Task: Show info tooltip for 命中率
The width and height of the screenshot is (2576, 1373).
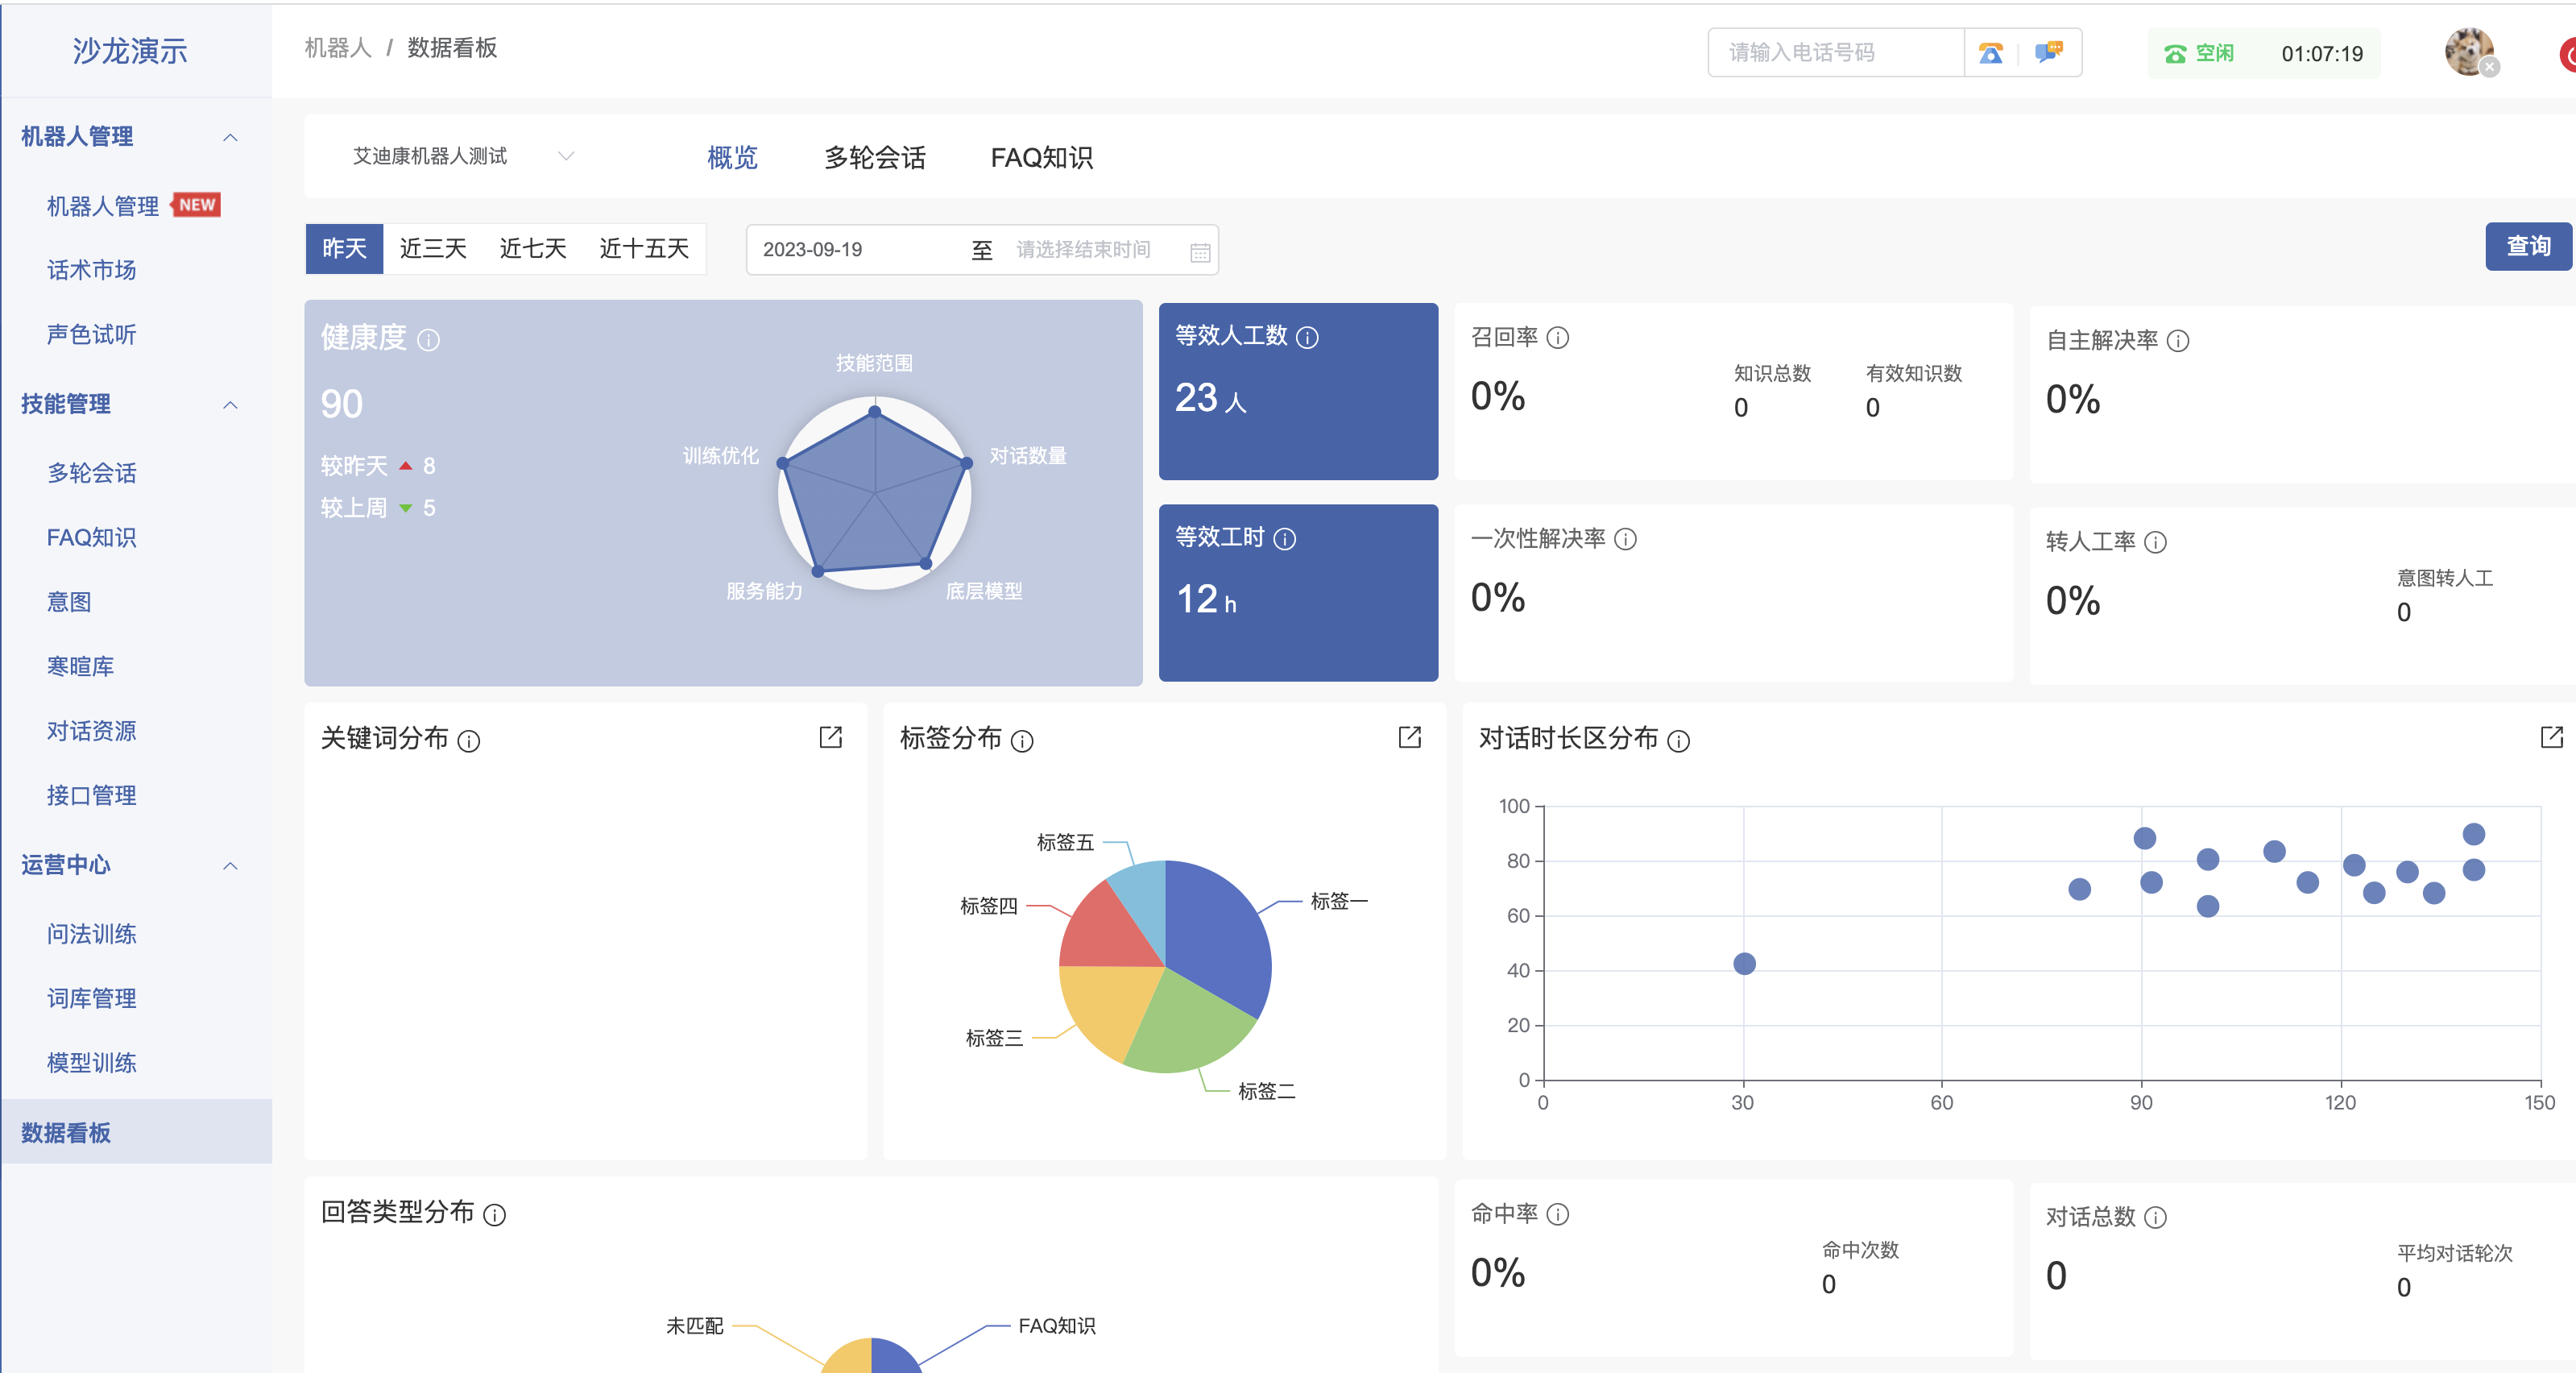Action: tap(1558, 1215)
